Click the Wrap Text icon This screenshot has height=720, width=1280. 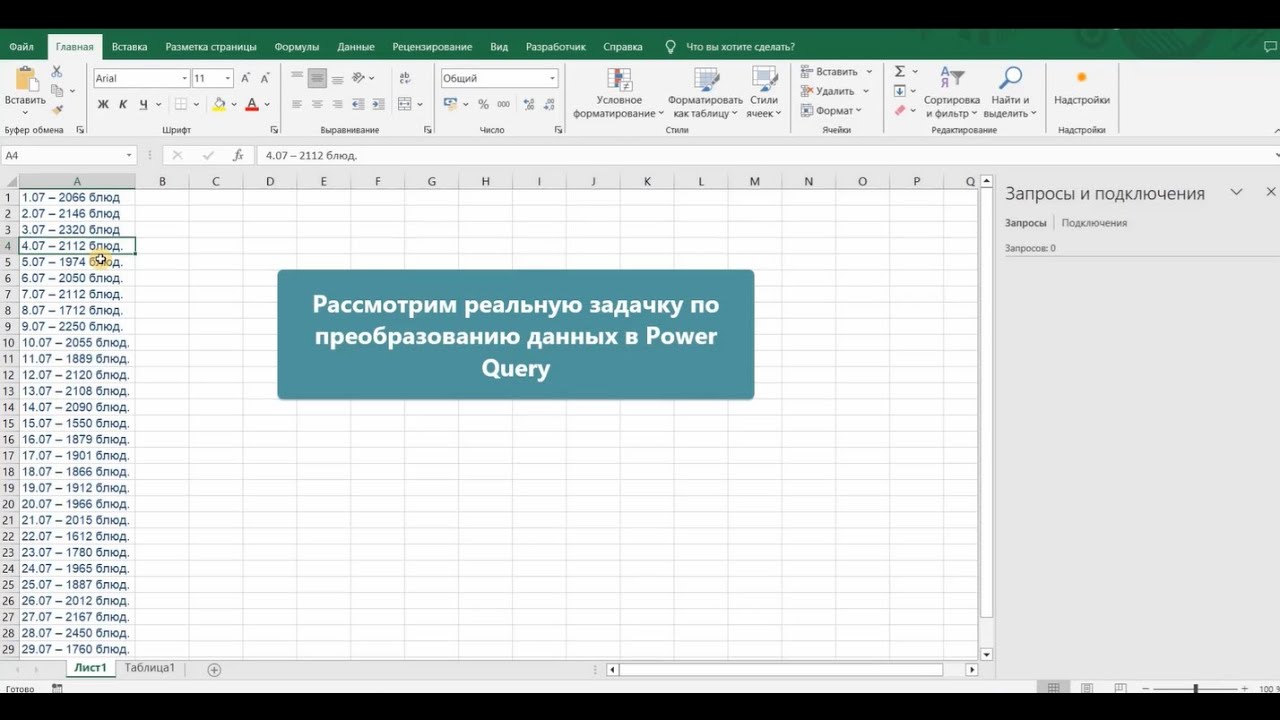[404, 78]
